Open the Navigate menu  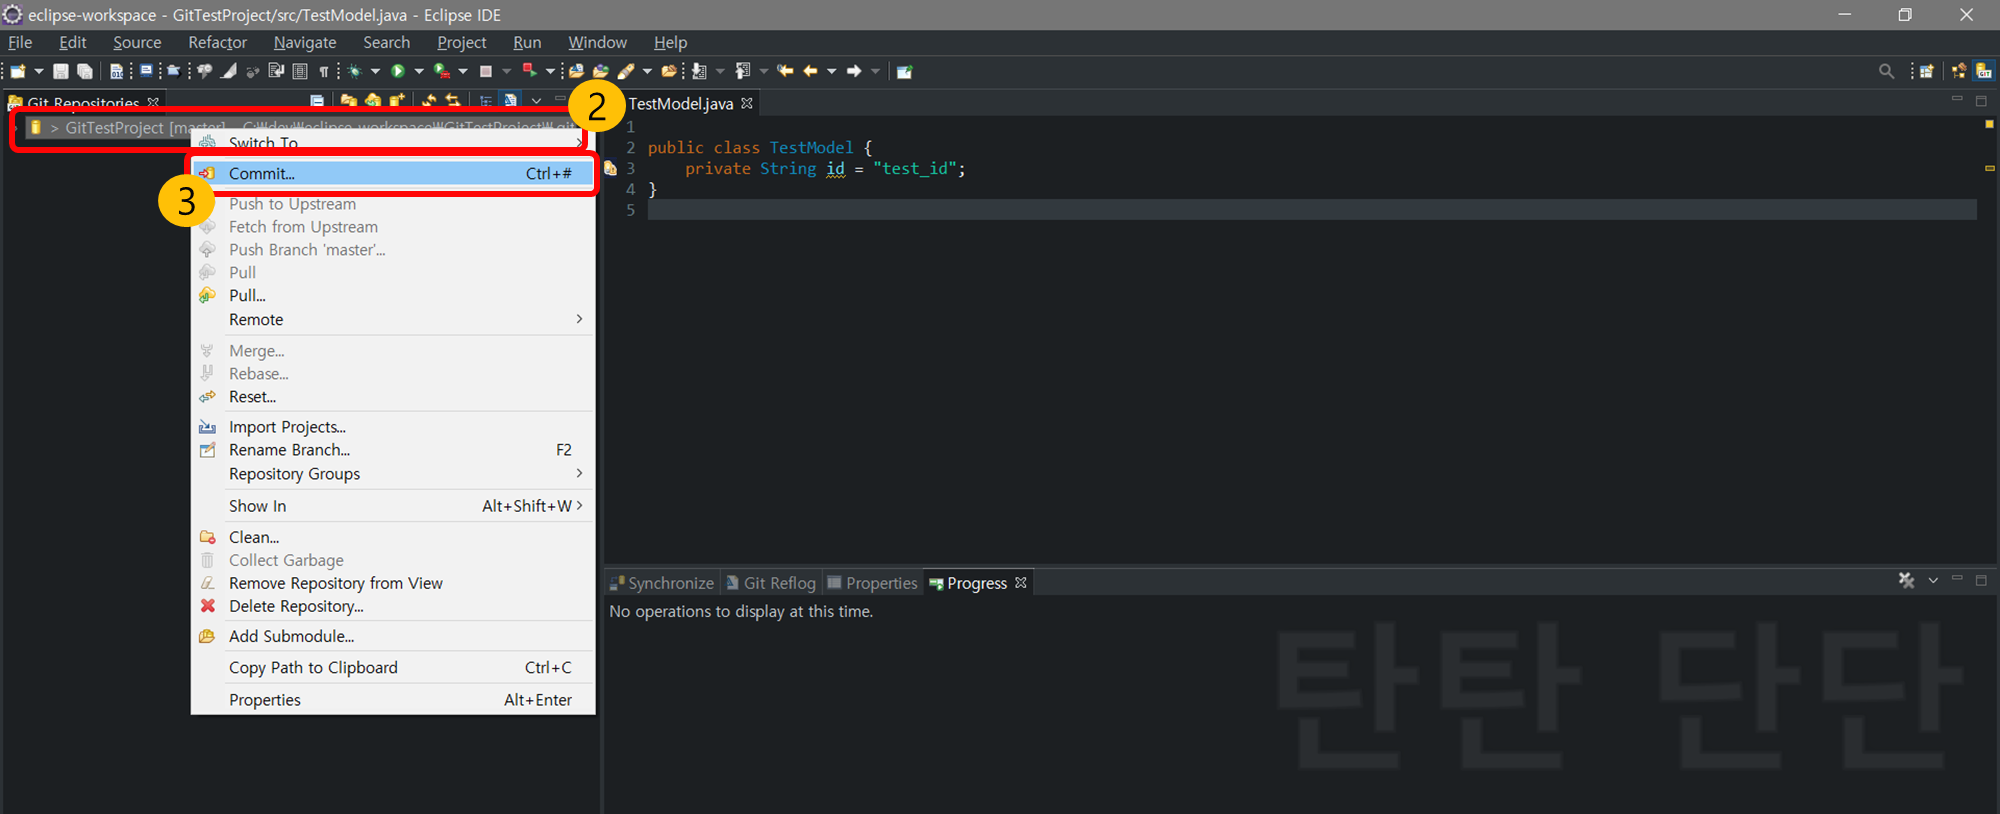coord(305,42)
